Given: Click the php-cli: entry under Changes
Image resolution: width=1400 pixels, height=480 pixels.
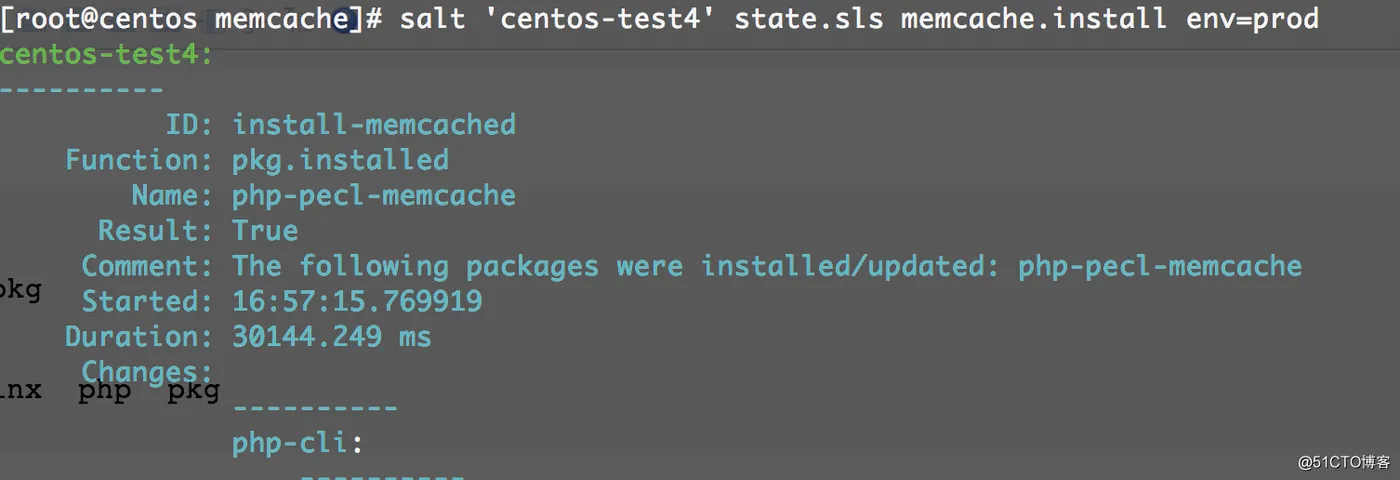Looking at the screenshot, I should (297, 443).
